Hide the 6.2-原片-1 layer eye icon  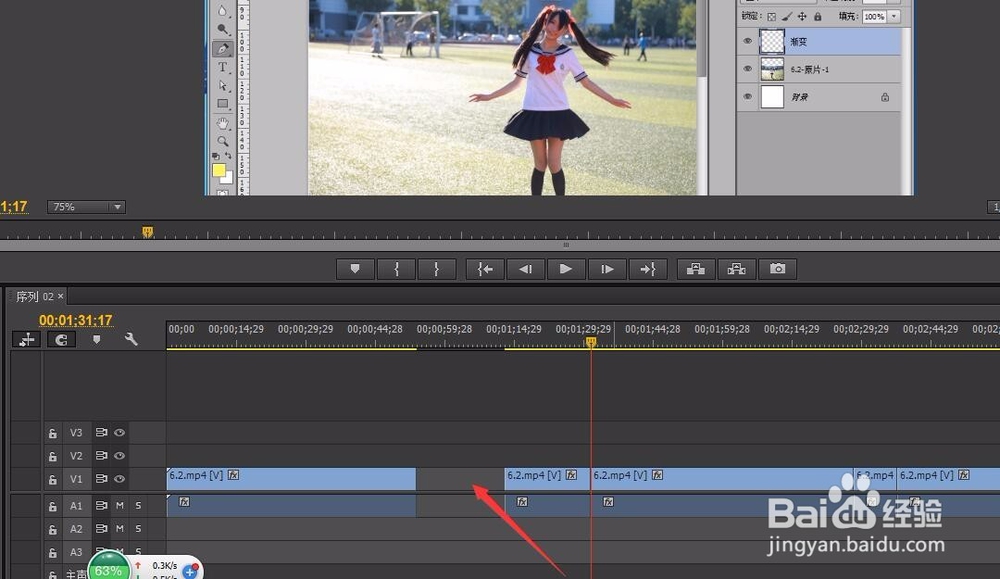747,69
